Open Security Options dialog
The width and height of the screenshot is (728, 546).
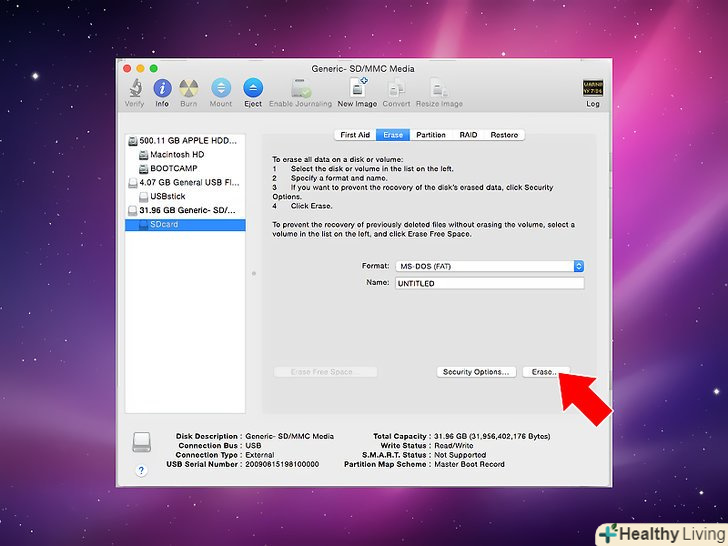coord(476,372)
